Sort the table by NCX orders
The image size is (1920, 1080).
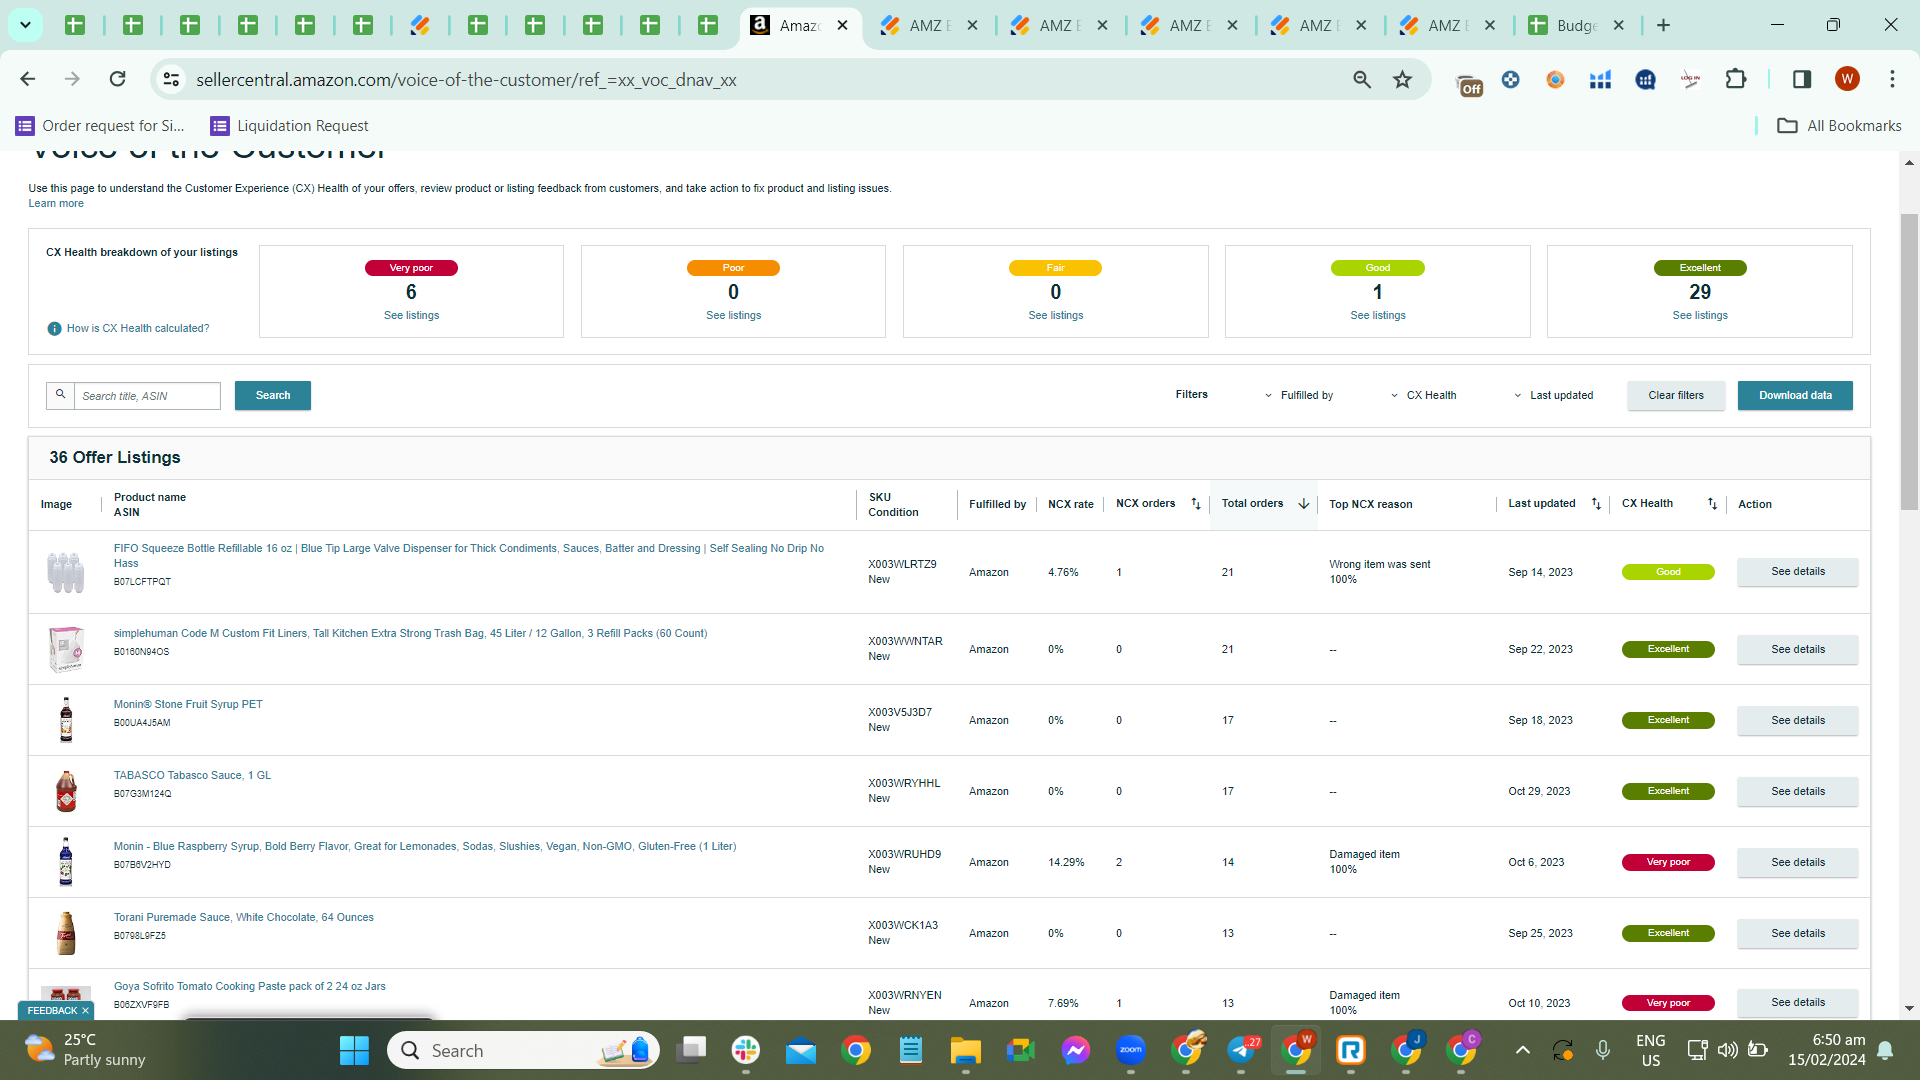click(1196, 504)
